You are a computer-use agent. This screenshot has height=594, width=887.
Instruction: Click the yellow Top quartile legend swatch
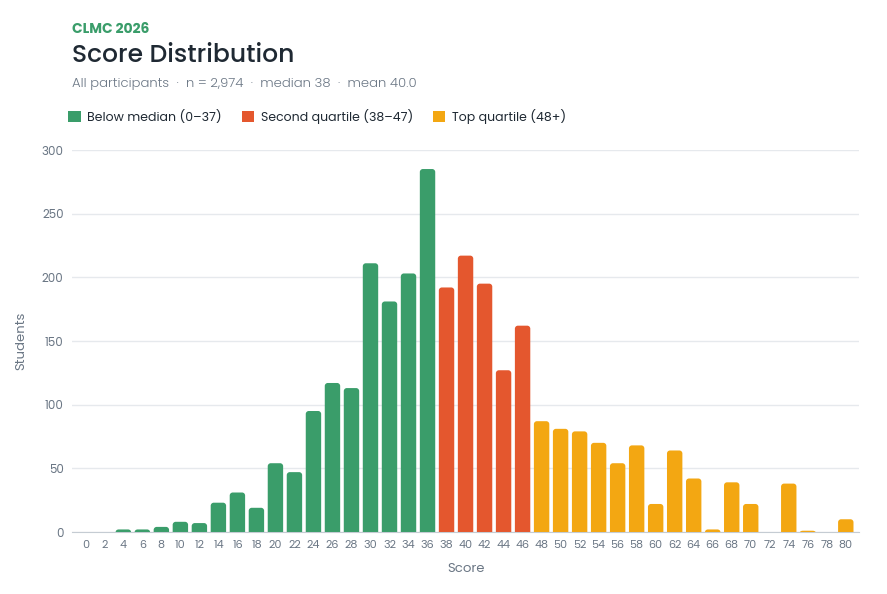(x=439, y=117)
